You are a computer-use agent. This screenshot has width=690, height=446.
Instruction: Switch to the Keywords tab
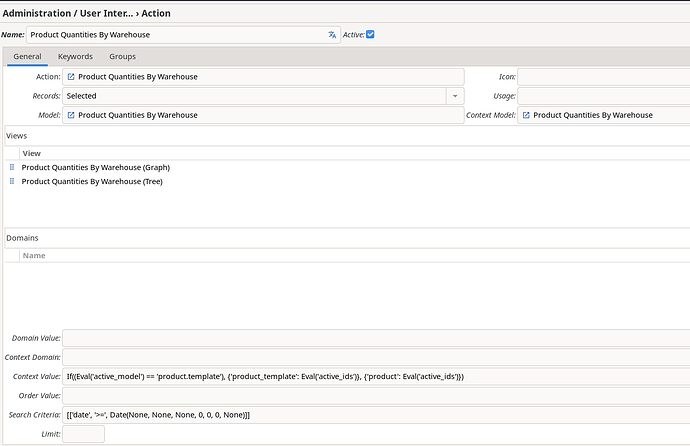[75, 57]
